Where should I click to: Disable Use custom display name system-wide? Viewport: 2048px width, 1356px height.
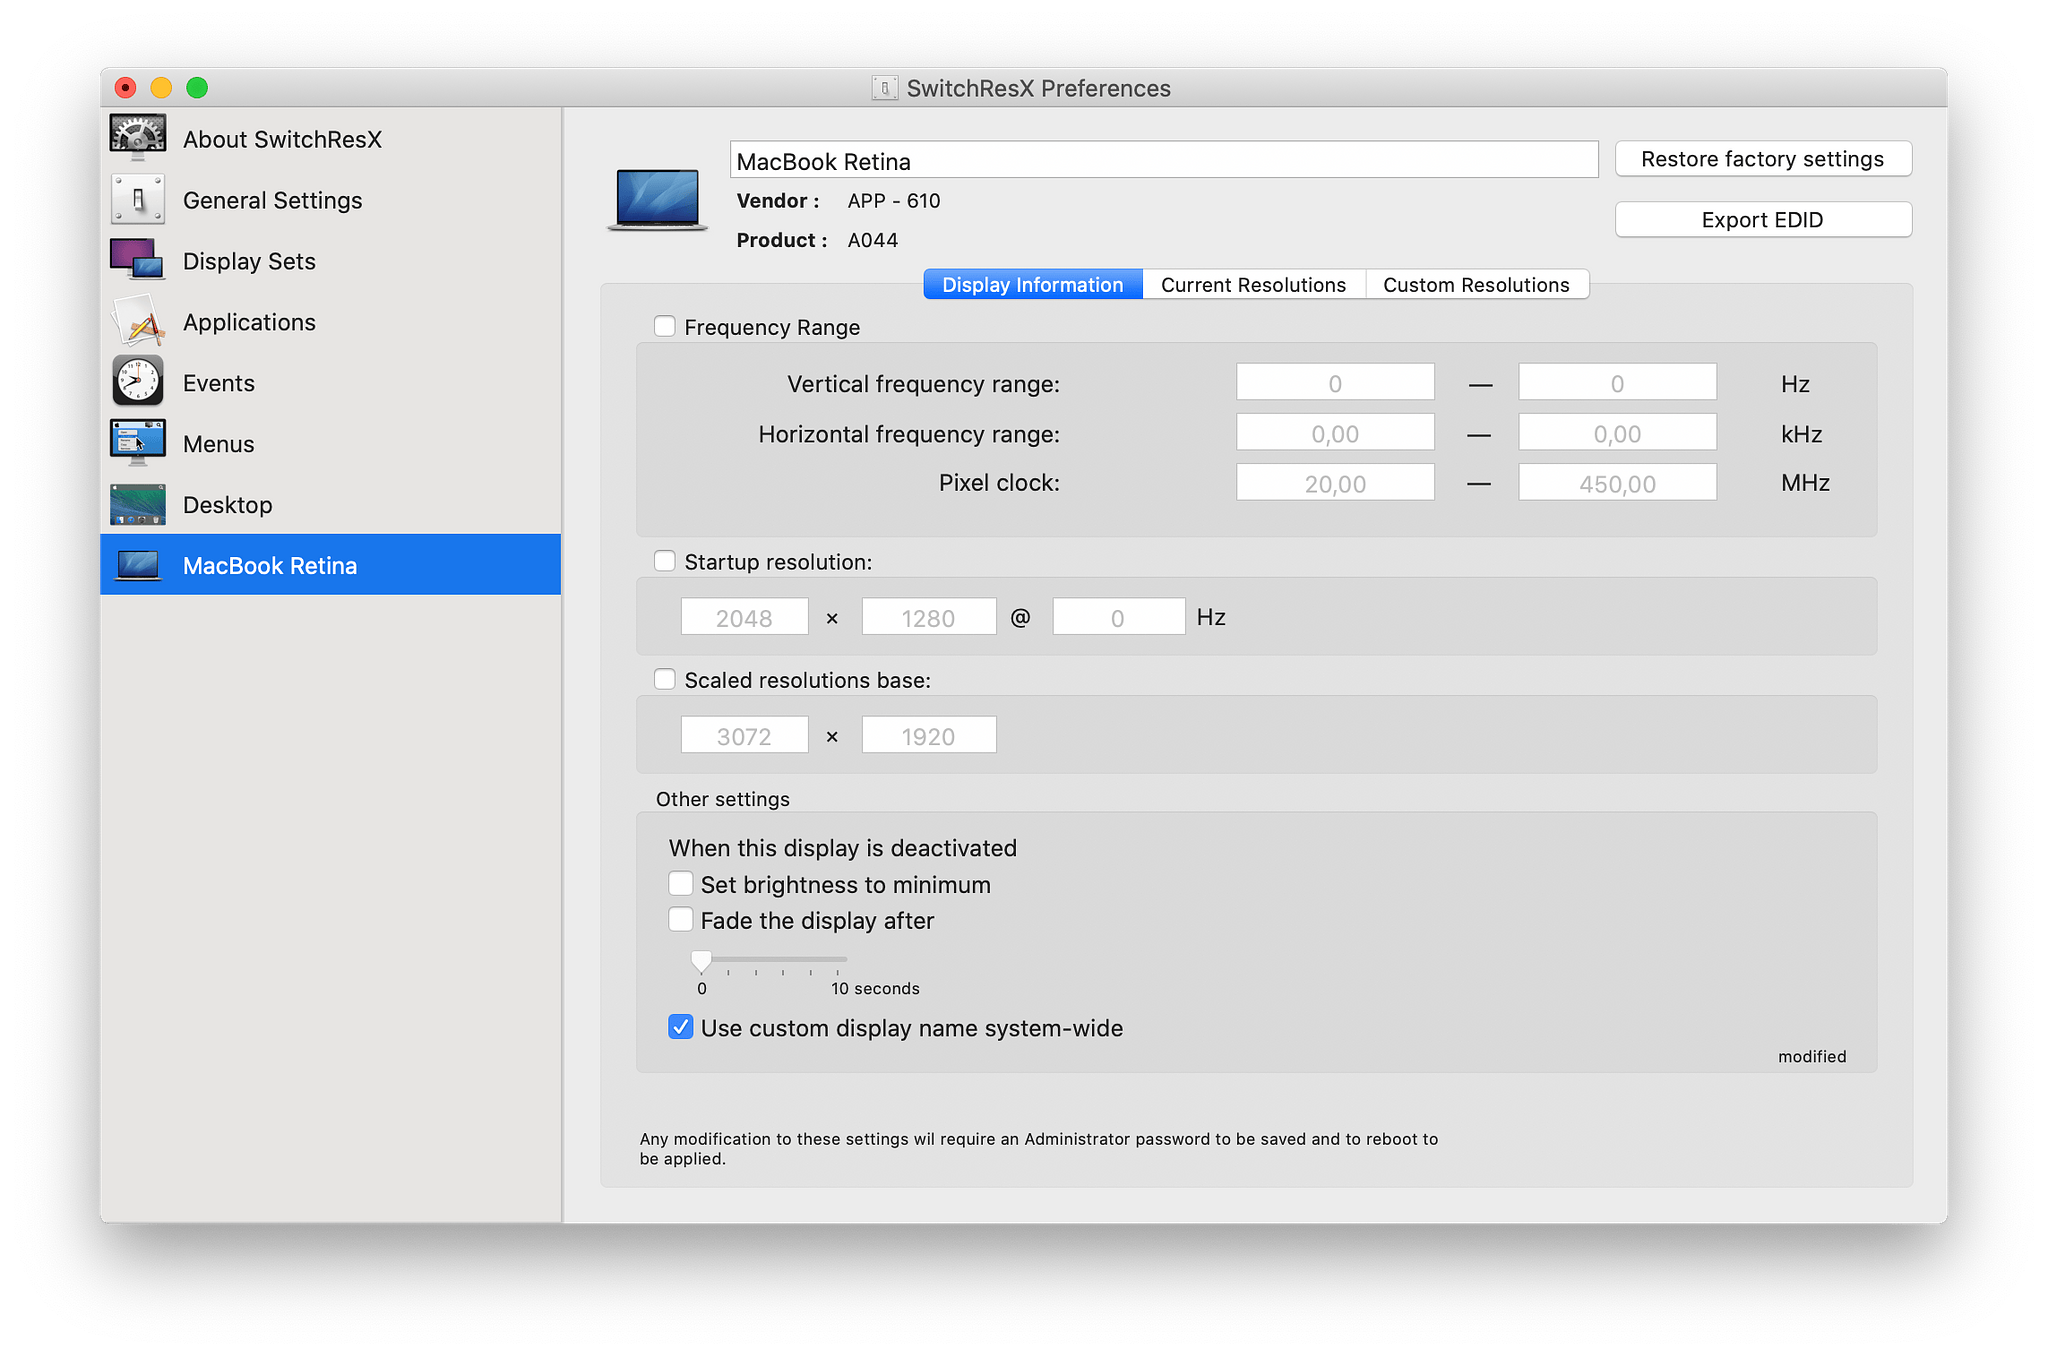point(678,1028)
